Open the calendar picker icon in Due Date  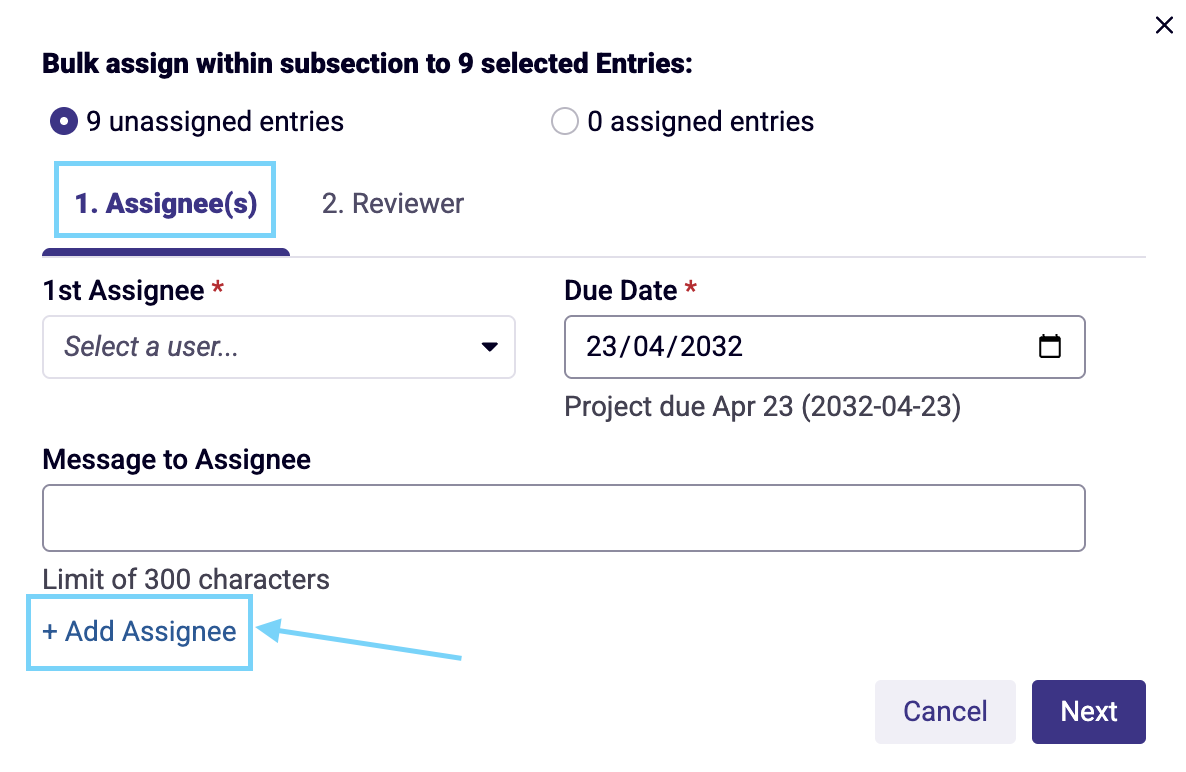click(x=1049, y=346)
